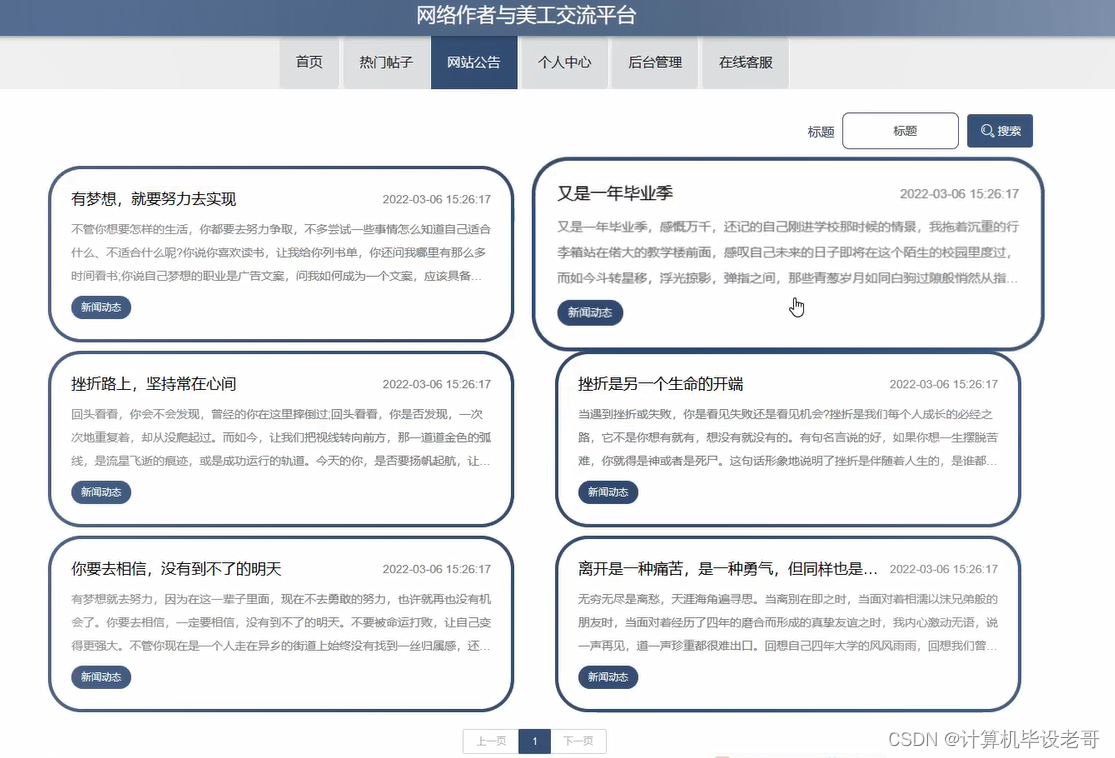Click the date on 挫折路上 card
1115x758 pixels.
click(x=437, y=385)
